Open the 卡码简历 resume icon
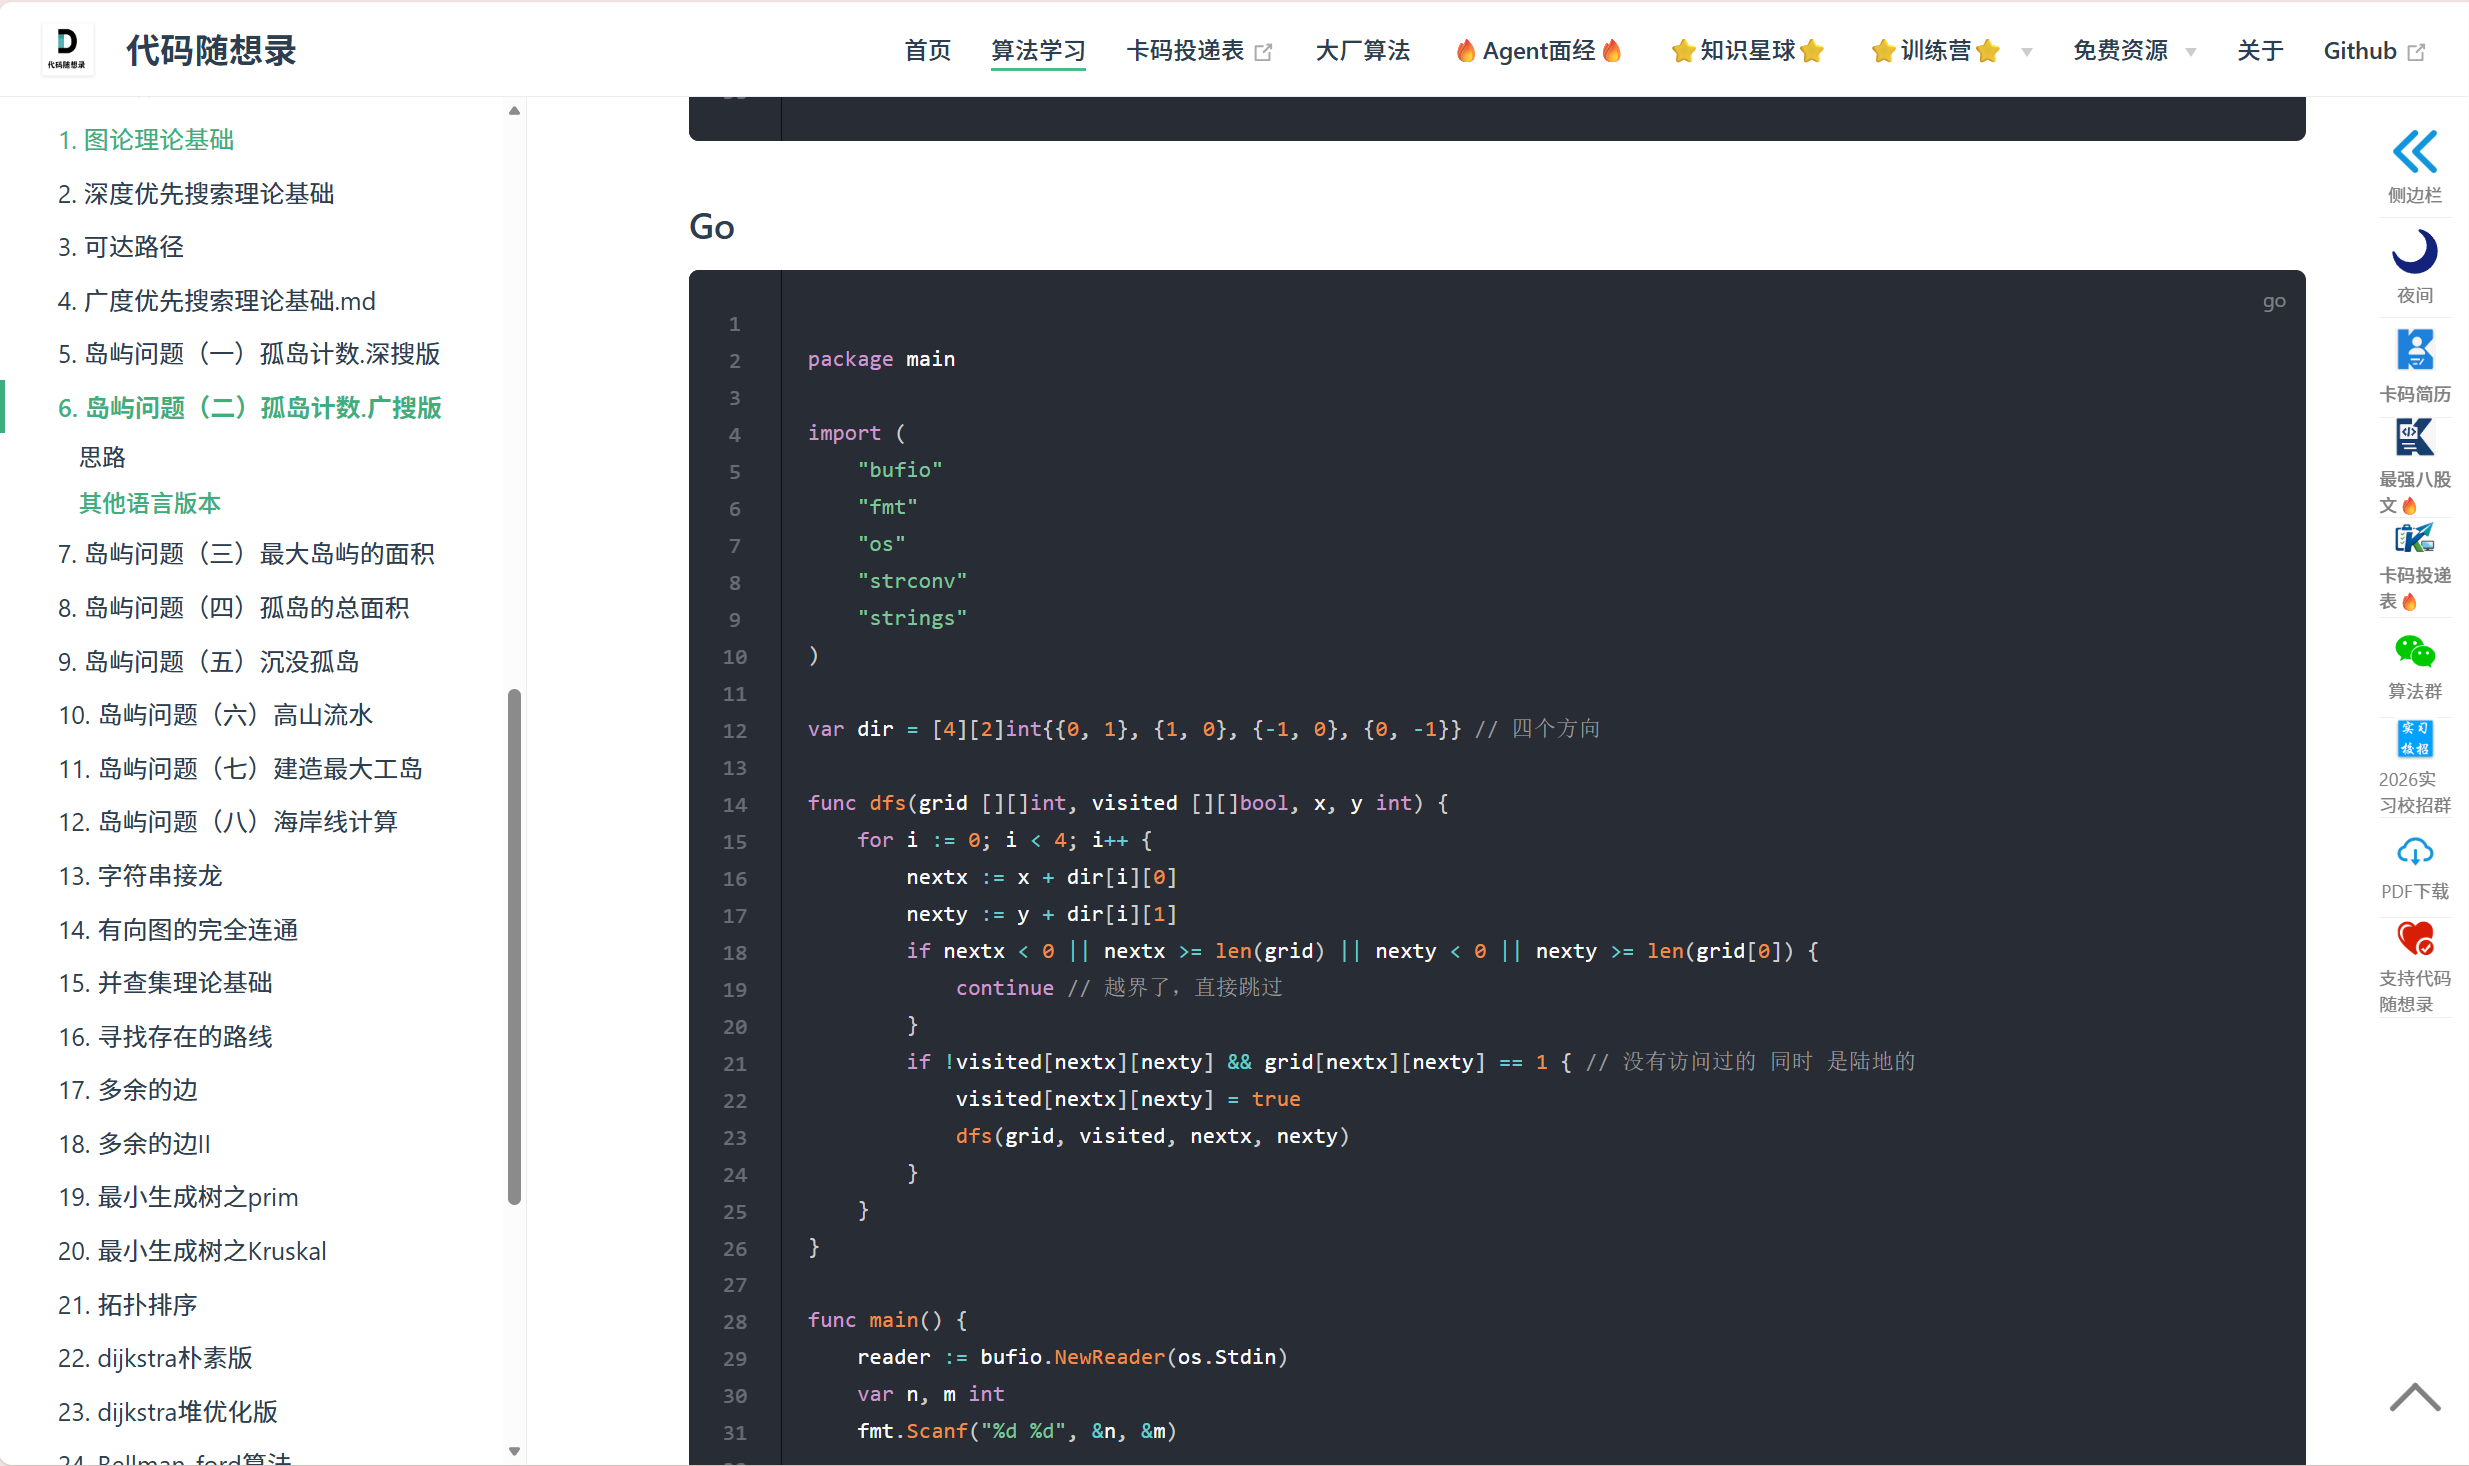 (x=2414, y=350)
